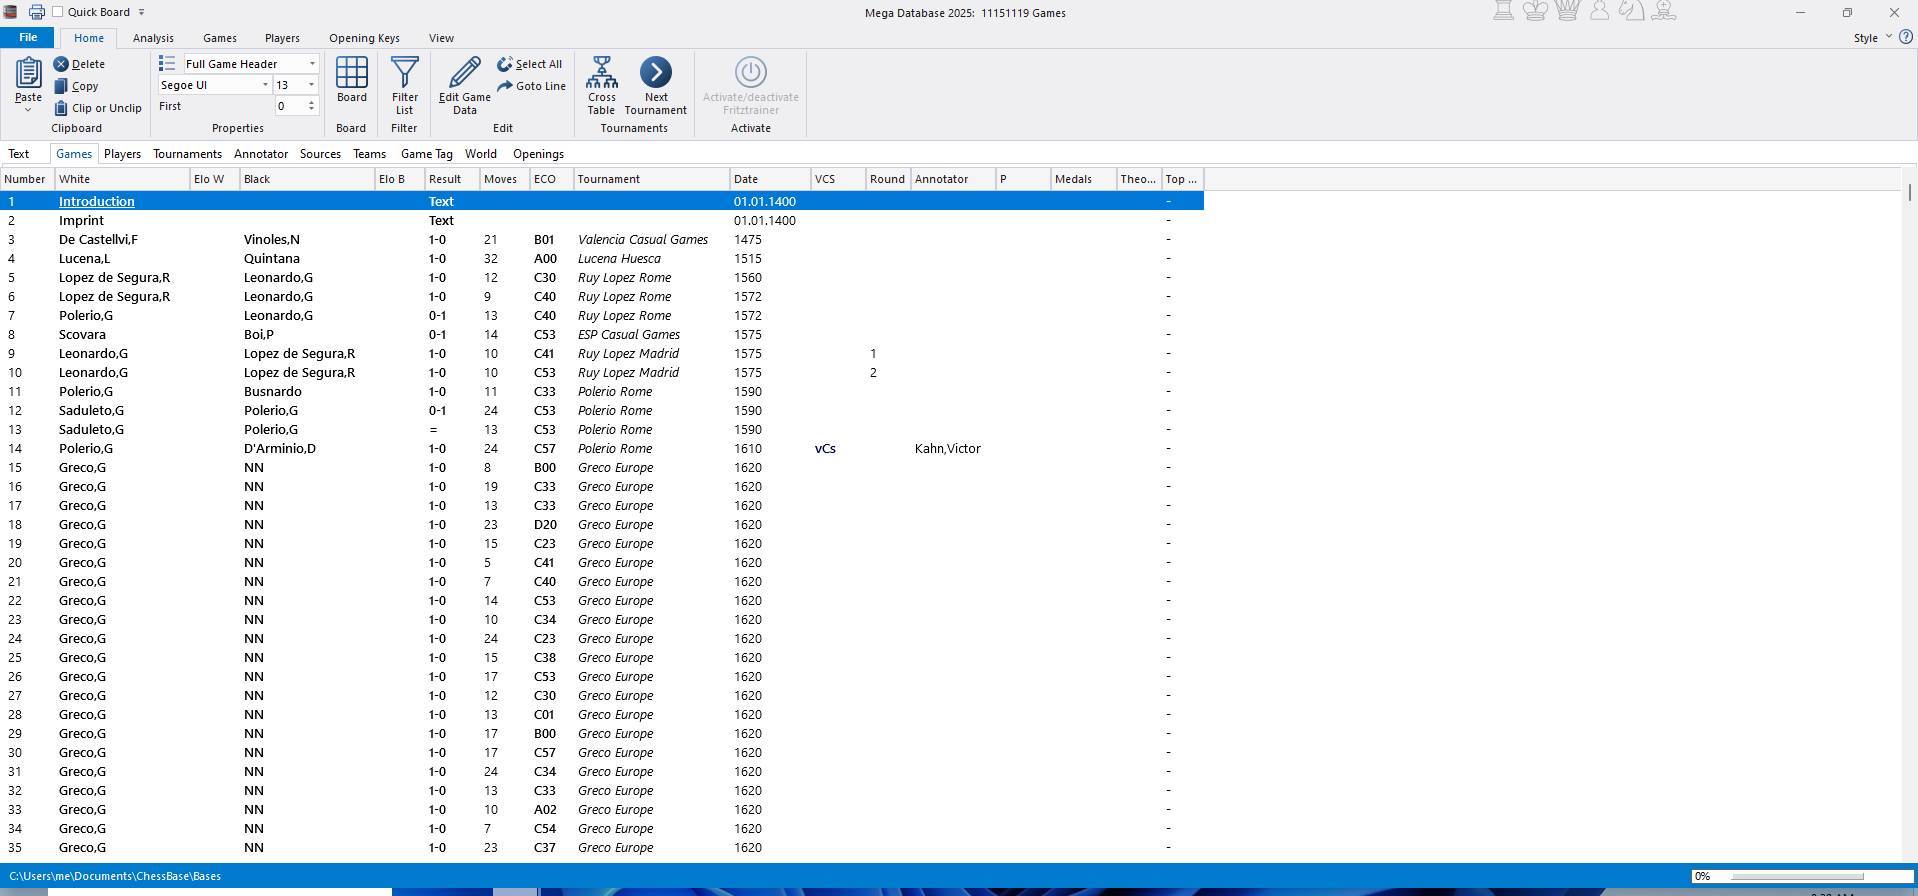
Task: Open the Board grid icon
Action: 351,74
